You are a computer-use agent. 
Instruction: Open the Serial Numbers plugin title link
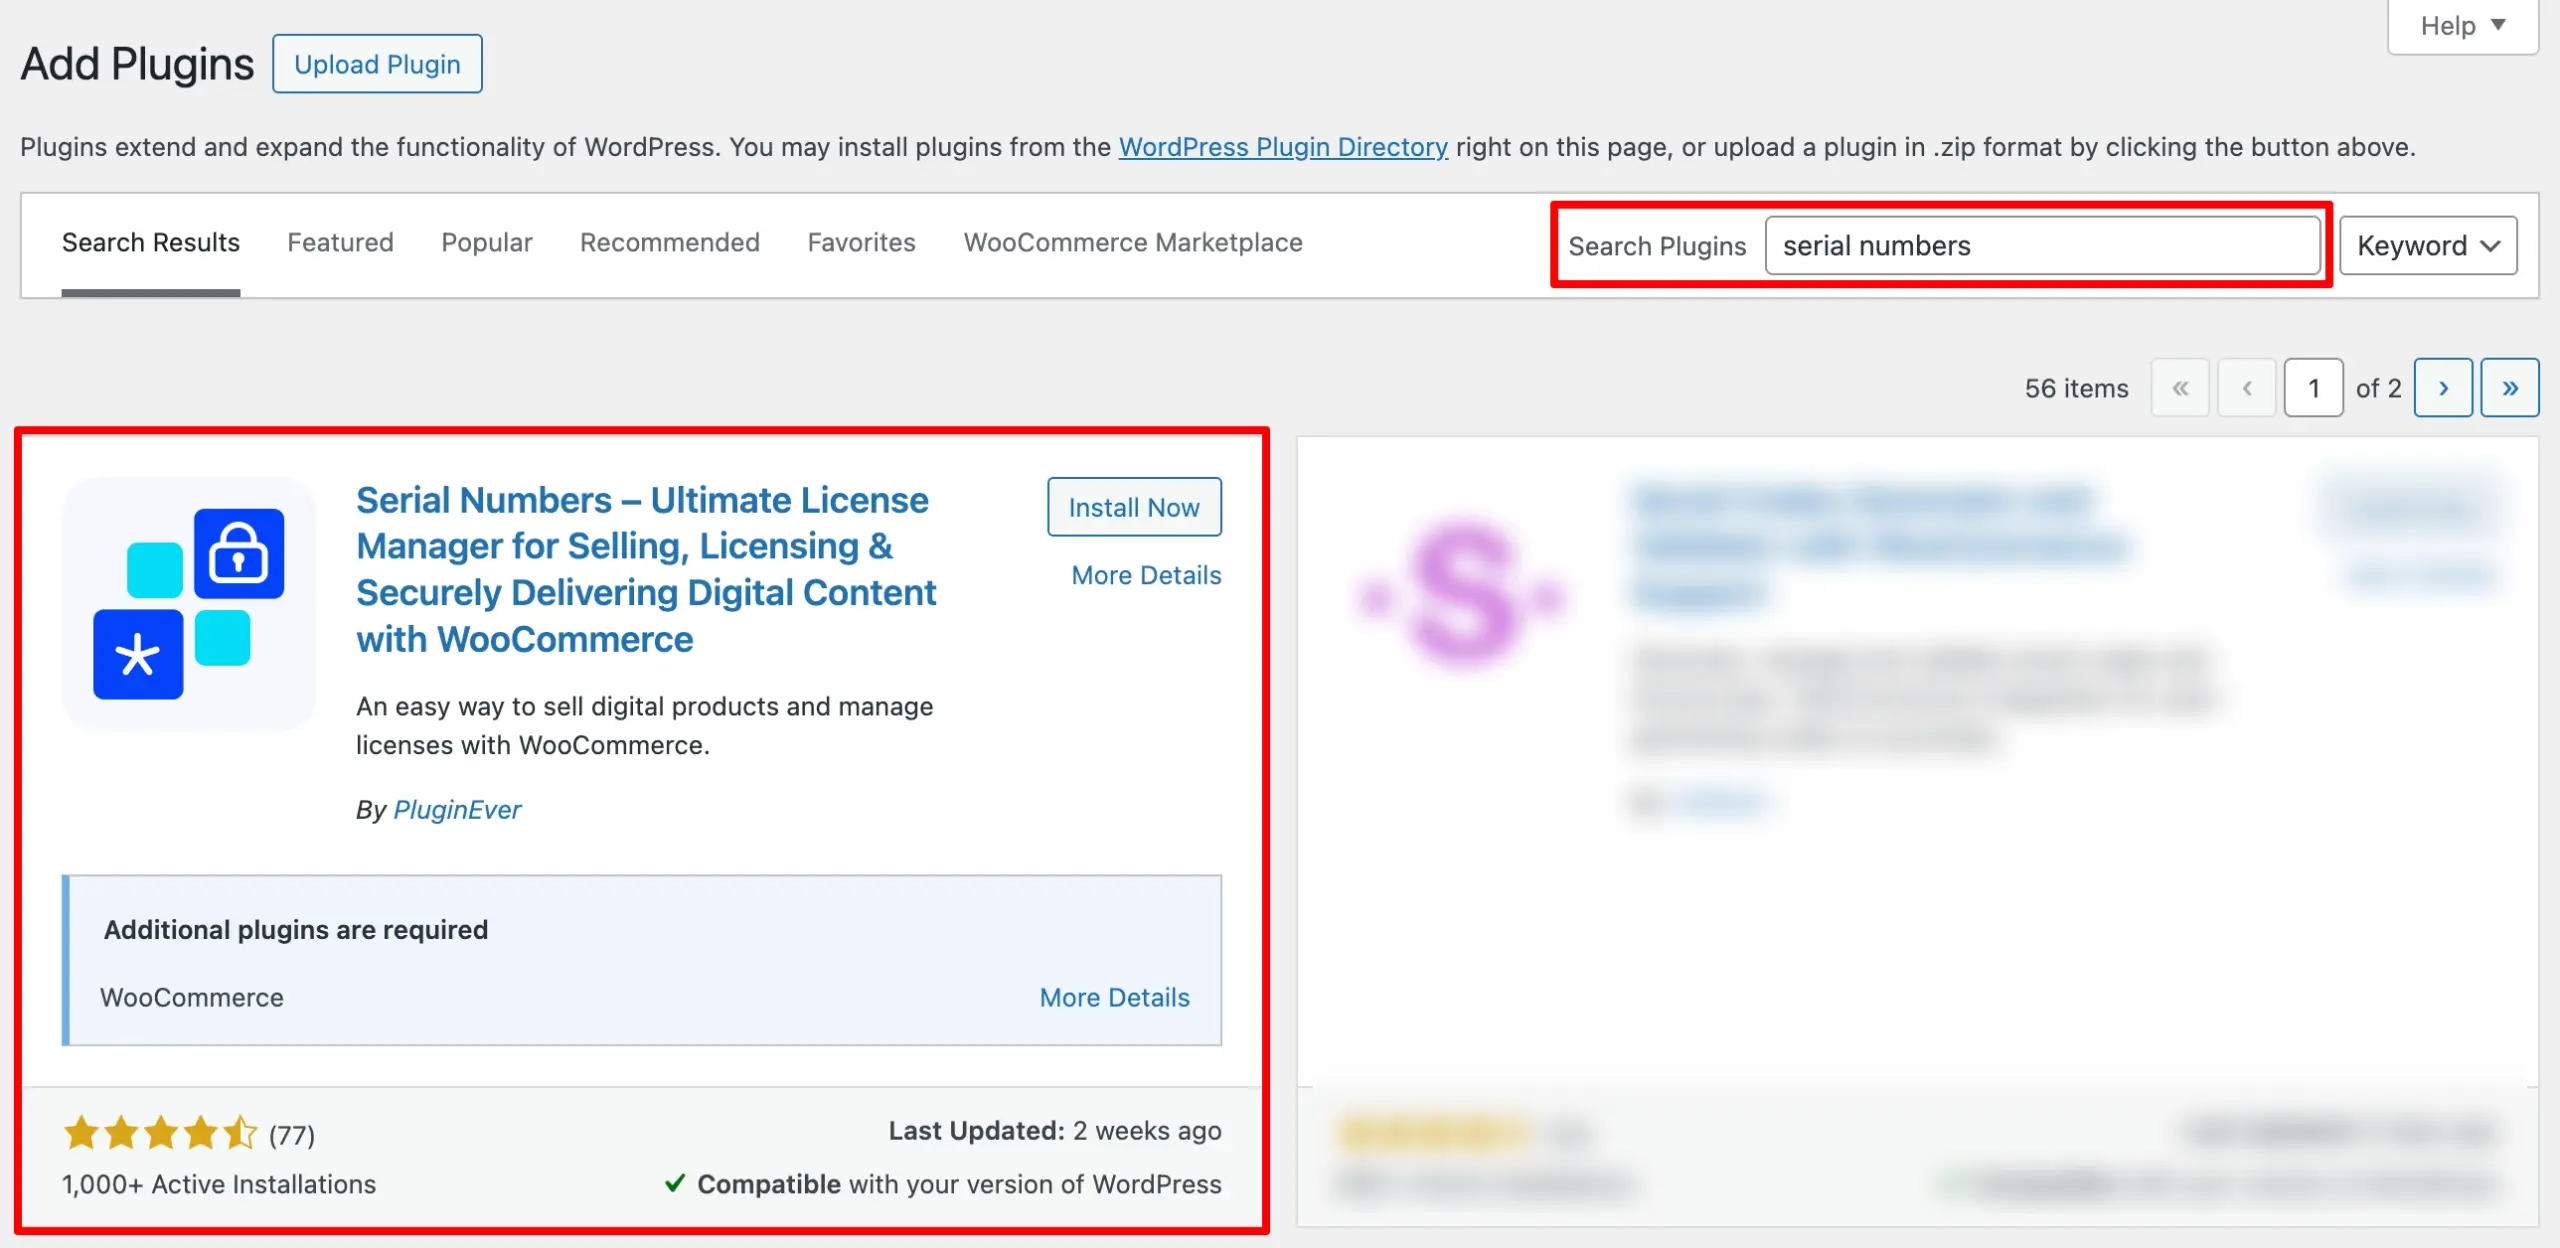[646, 569]
